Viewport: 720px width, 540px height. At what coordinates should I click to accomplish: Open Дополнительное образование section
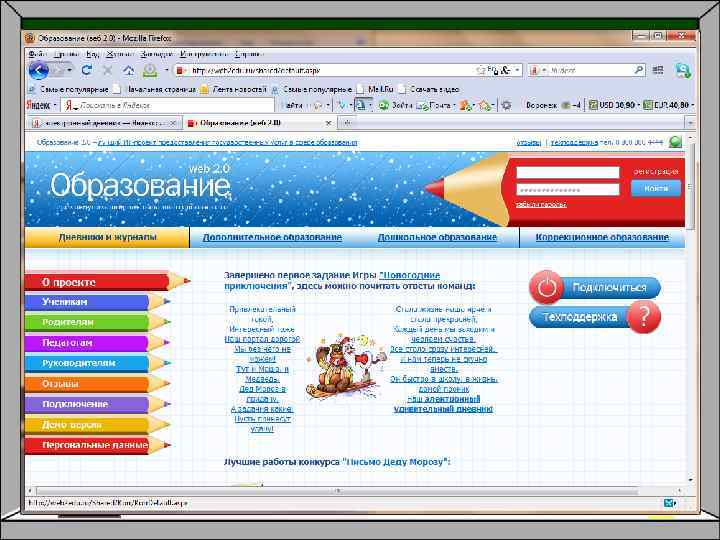pos(272,237)
